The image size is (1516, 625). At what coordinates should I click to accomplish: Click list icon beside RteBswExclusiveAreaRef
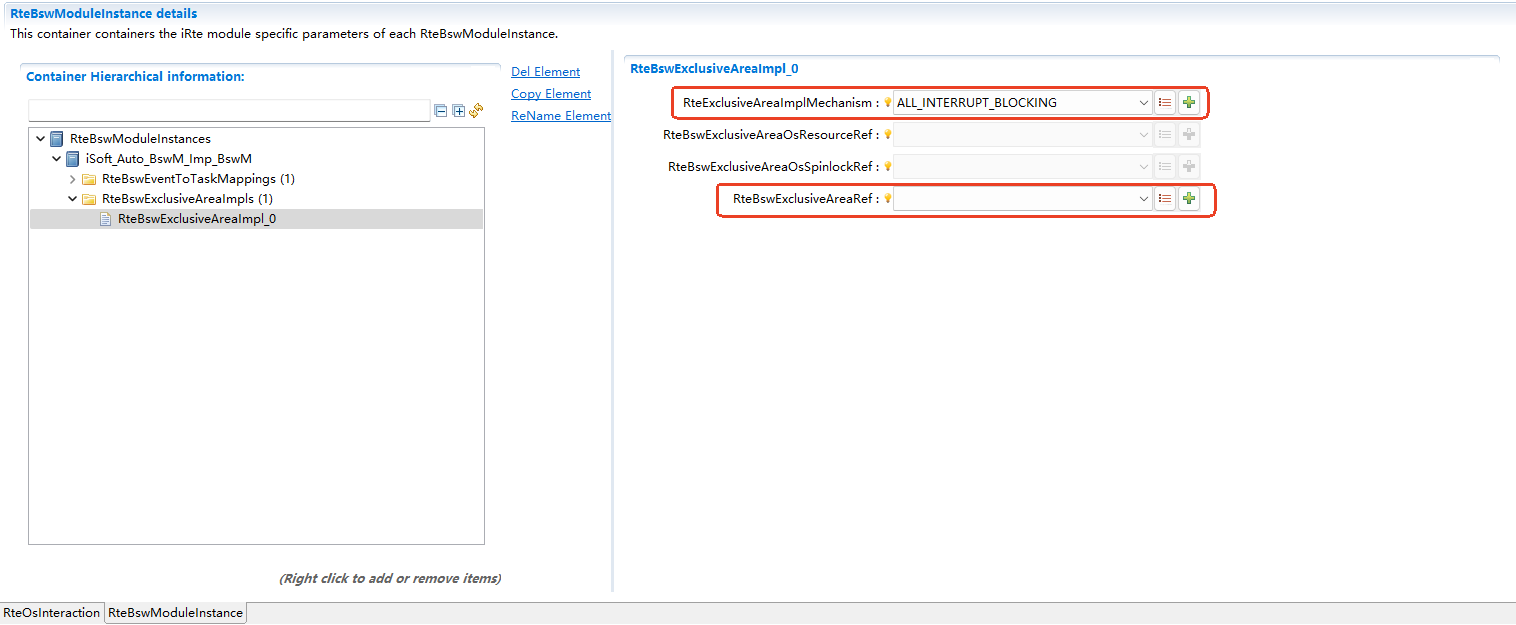coord(1165,199)
